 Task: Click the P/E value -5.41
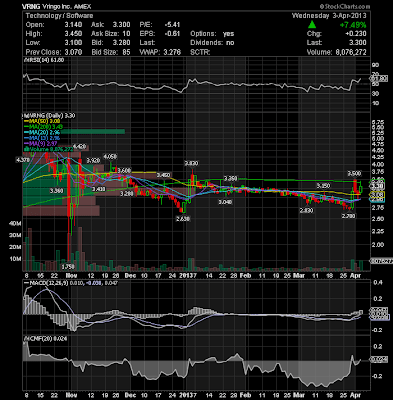(x=172, y=25)
